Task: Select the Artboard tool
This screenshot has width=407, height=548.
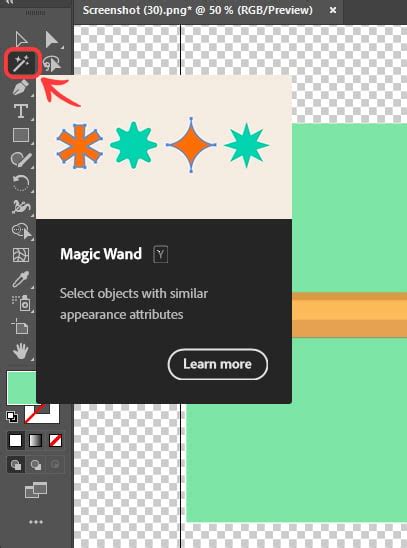Action: tap(20, 327)
